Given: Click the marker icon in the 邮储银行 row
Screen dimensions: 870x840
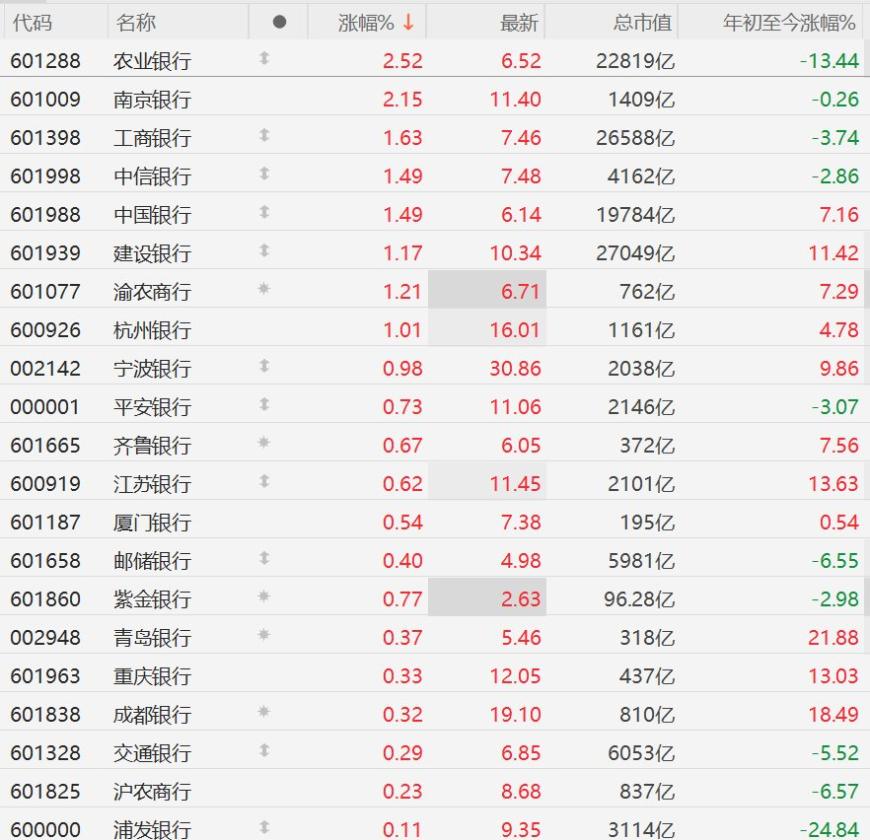Looking at the screenshot, I should [x=265, y=558].
